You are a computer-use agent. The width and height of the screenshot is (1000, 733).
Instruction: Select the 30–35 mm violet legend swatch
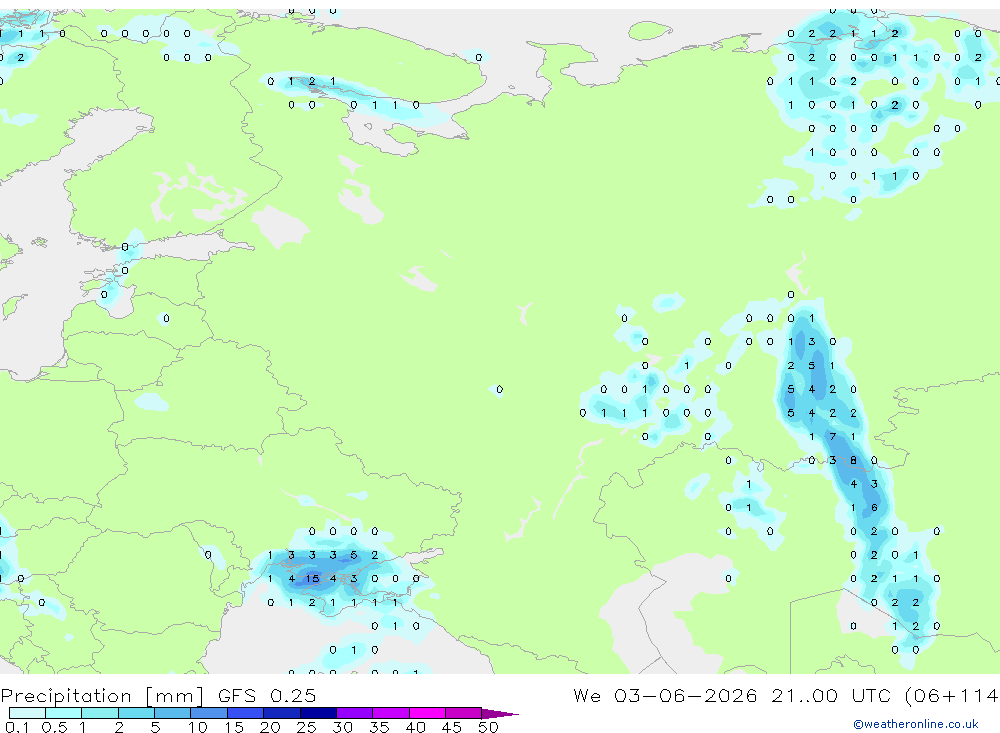tap(355, 713)
